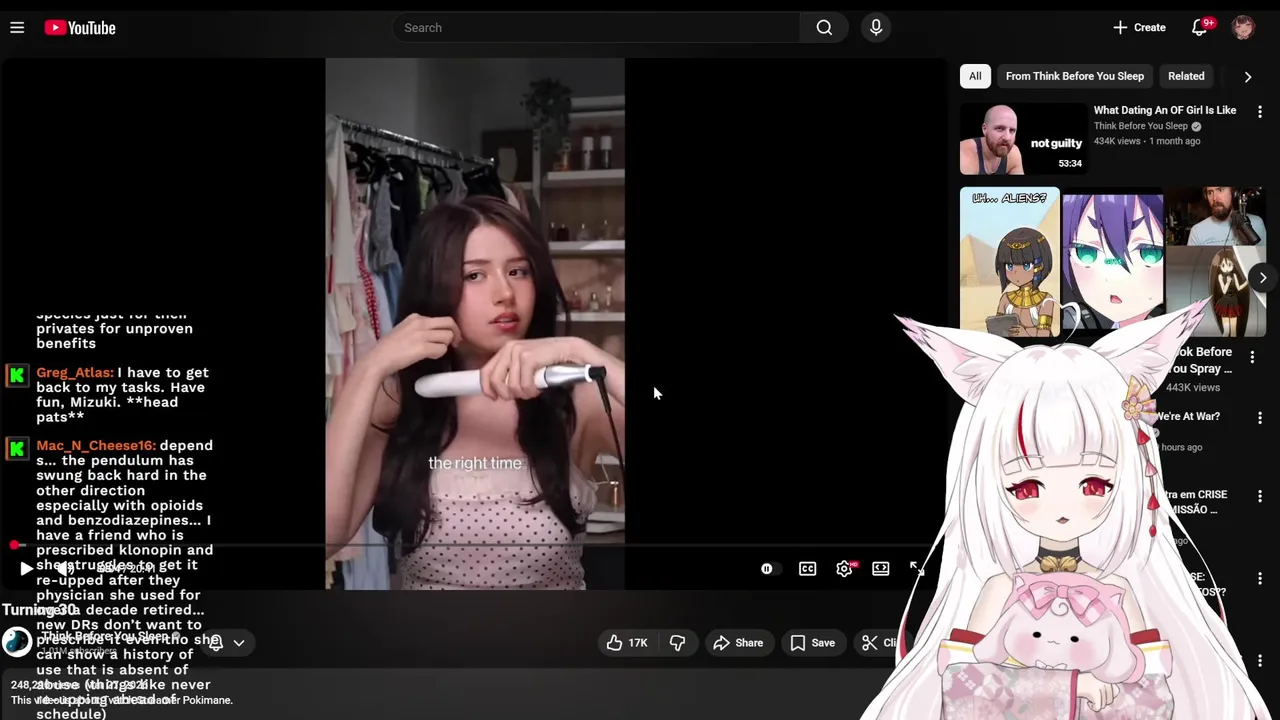Open the account avatar menu
Screen dimensions: 1280x720
tap(1243, 28)
